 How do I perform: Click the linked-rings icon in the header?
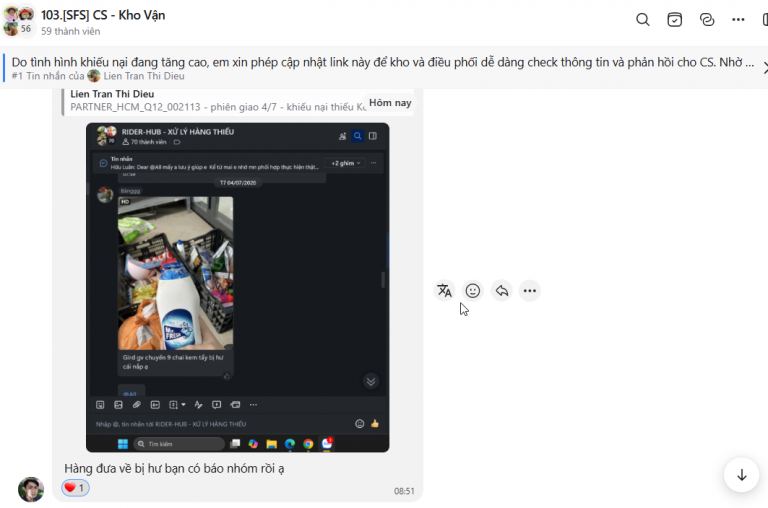click(x=707, y=20)
